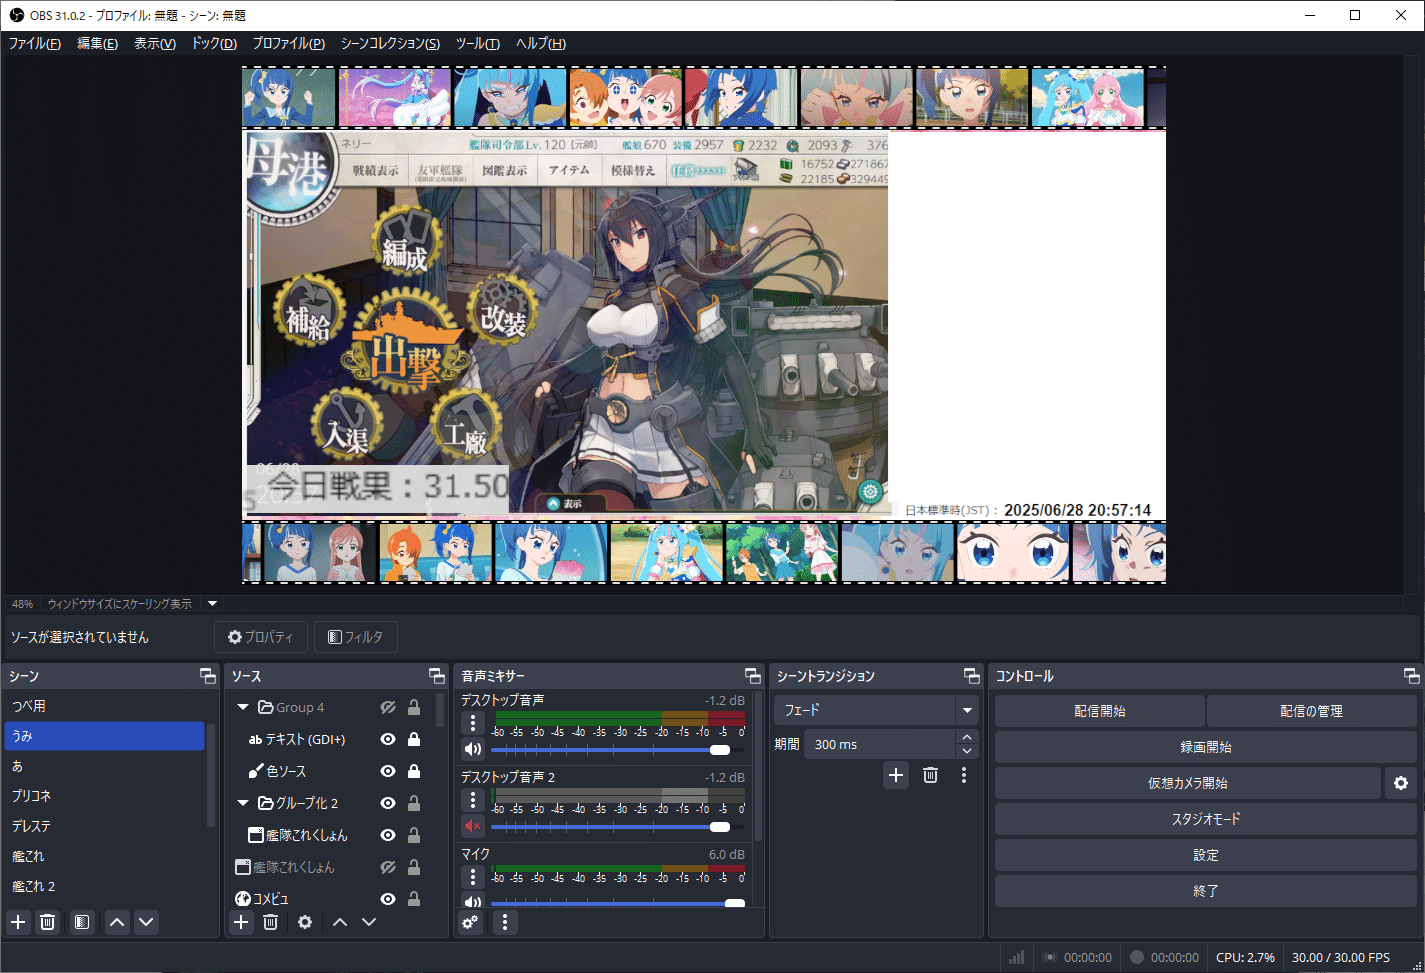Start recording with 録画開始
The height and width of the screenshot is (973, 1425).
point(1206,747)
